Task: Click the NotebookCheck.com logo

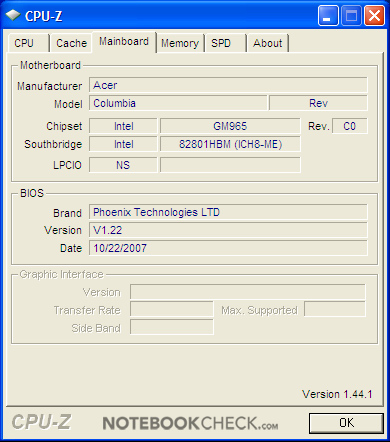Action: pos(190,423)
